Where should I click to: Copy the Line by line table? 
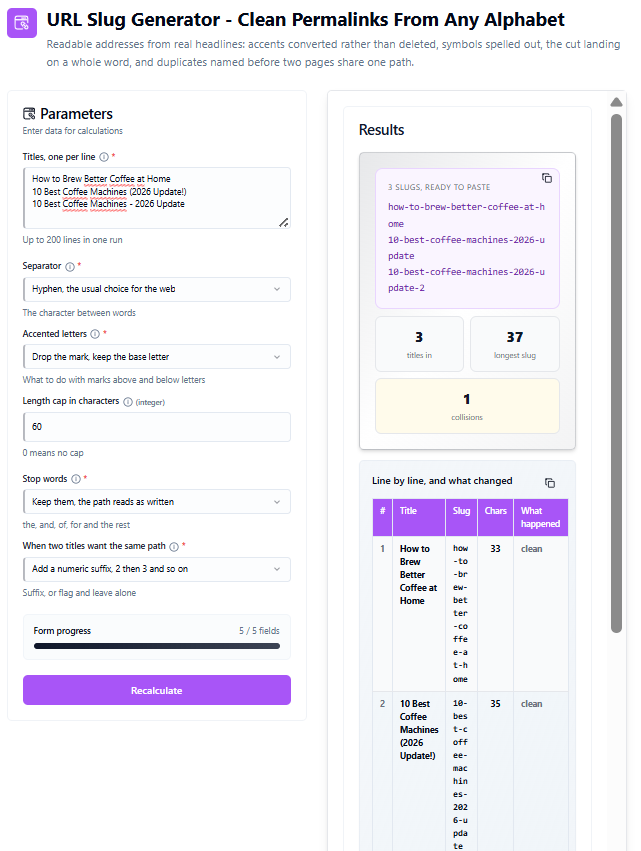(x=550, y=482)
